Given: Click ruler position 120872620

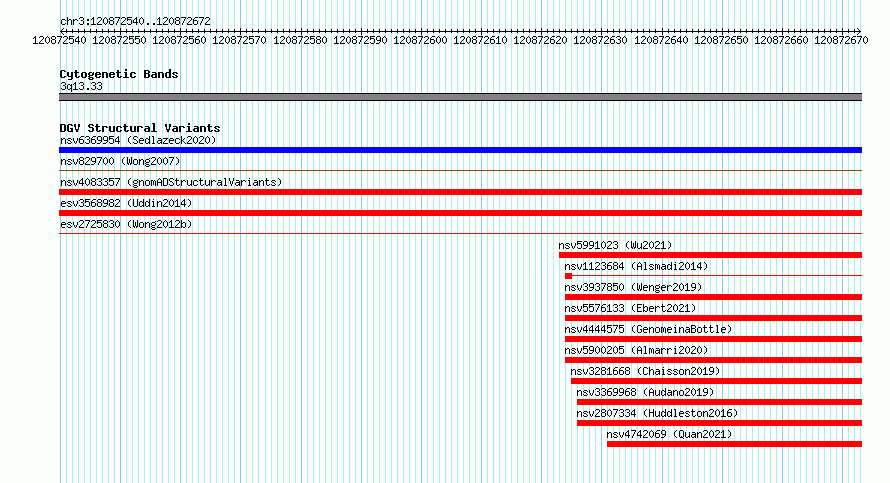Looking at the screenshot, I should click(540, 40).
